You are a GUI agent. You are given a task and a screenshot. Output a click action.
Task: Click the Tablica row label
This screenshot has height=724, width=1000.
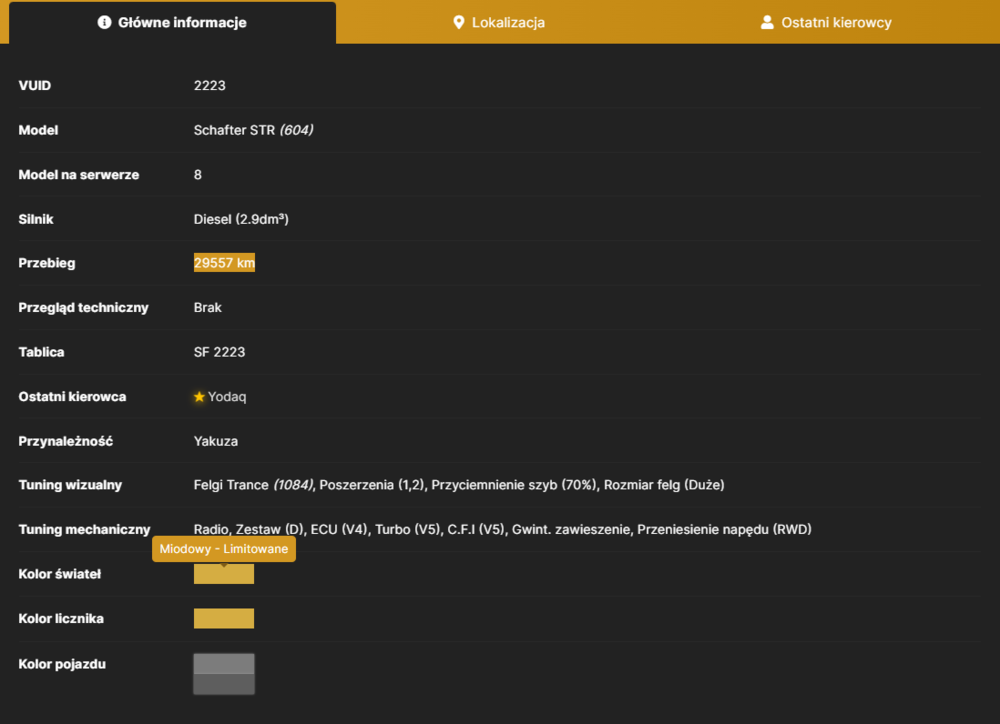pos(41,352)
